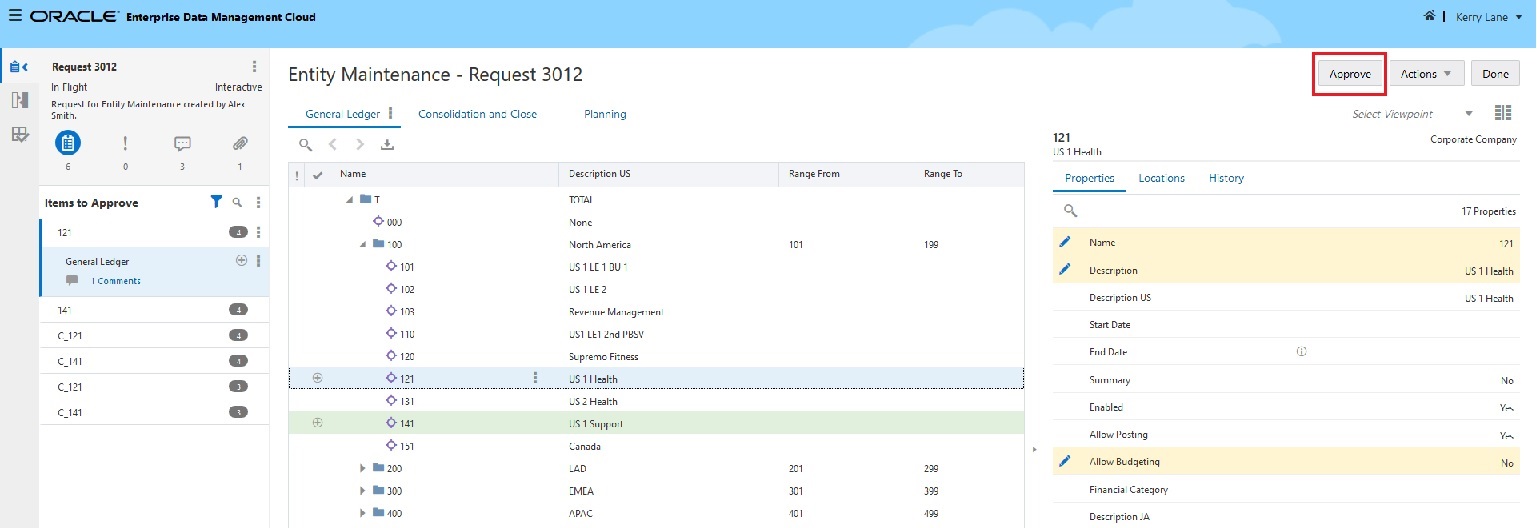Click the Start Date property field
The image size is (1537, 528).
(1285, 325)
